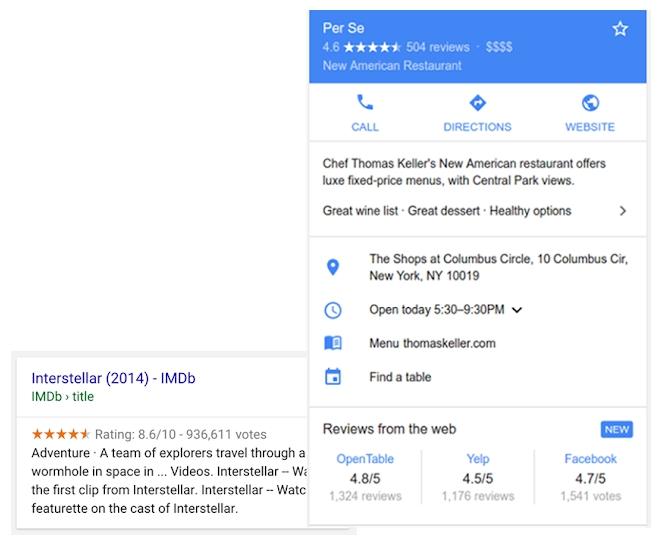The width and height of the screenshot is (665, 536).
Task: Open Facebook reviews link
Action: tap(590, 459)
